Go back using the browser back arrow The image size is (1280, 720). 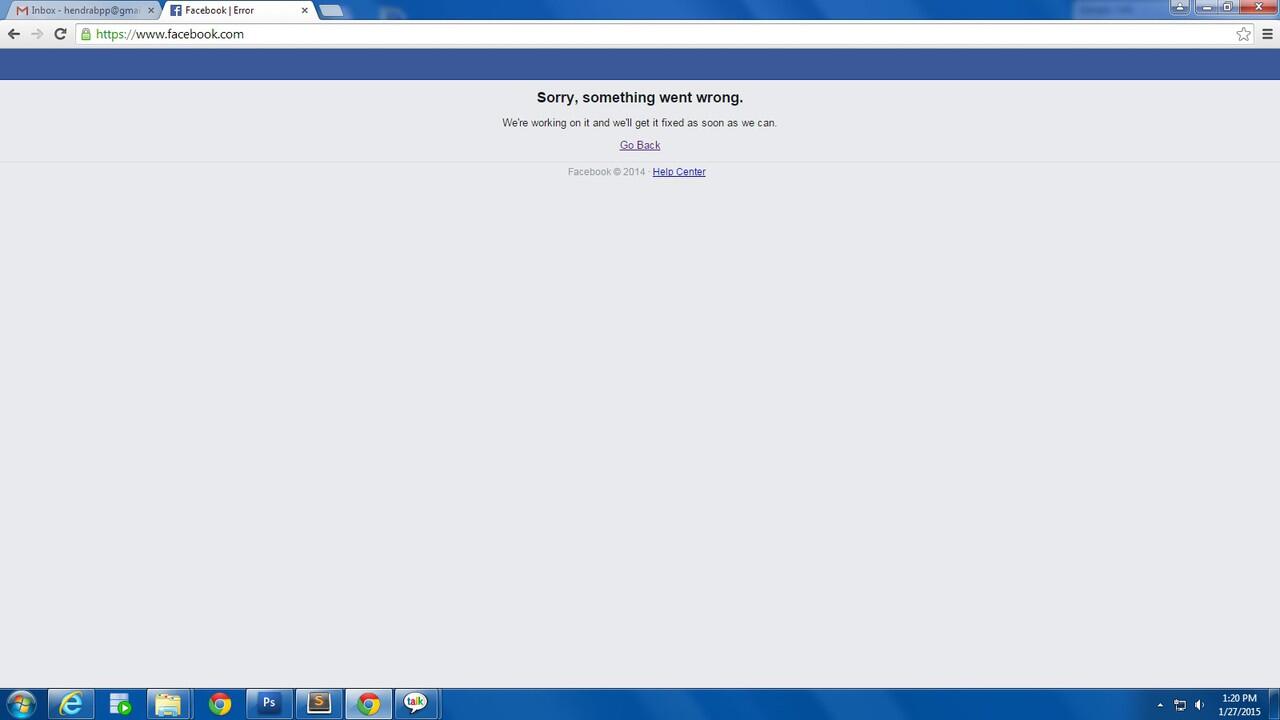pos(14,34)
